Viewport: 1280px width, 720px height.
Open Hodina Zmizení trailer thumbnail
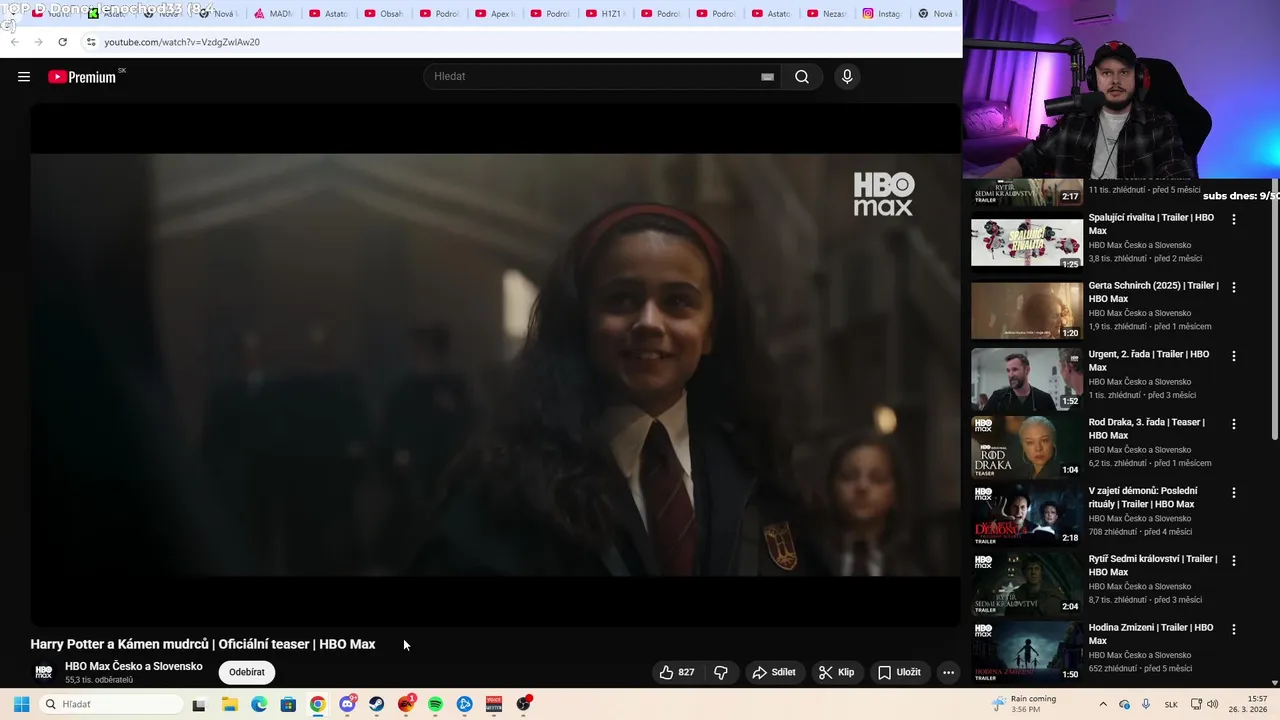(x=1027, y=653)
